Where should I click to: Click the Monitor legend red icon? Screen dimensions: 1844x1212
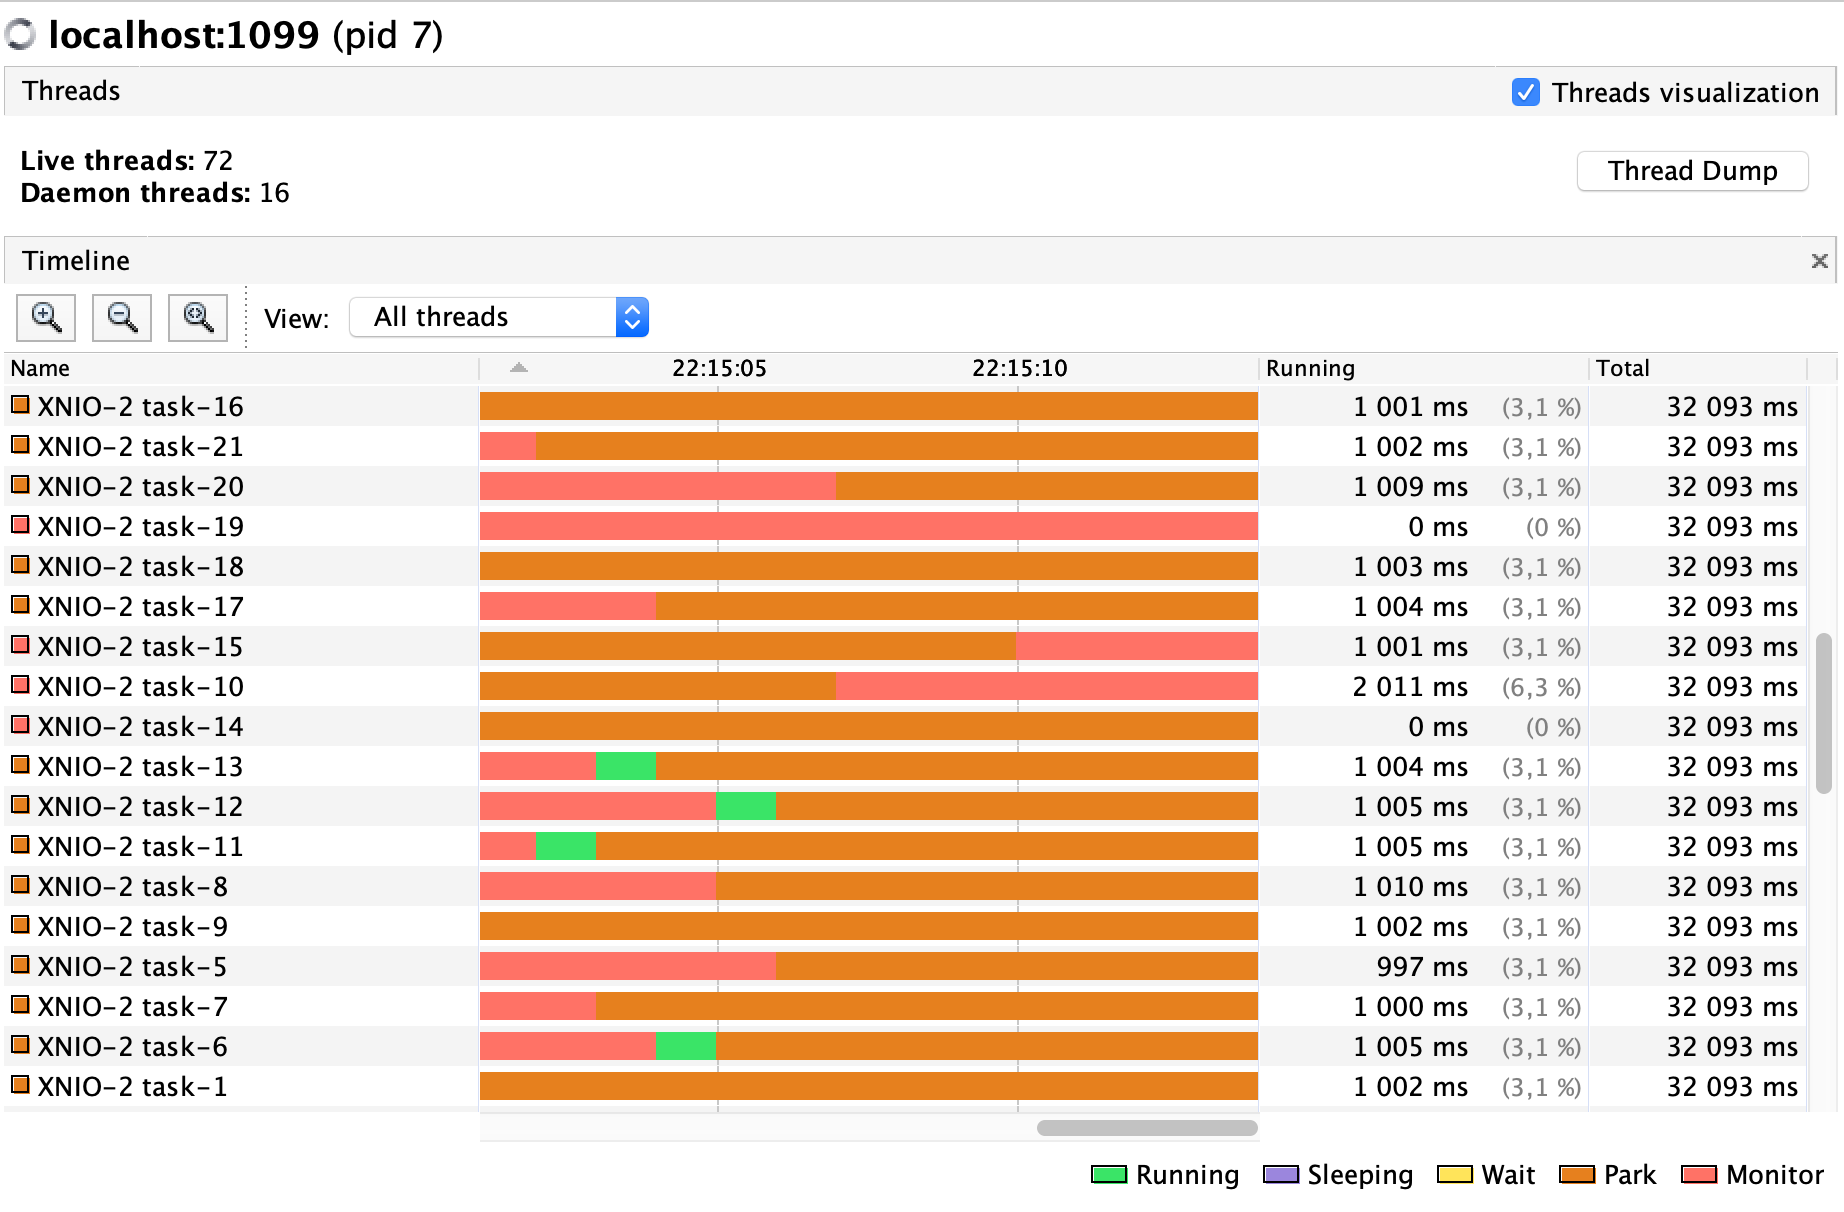click(x=1699, y=1174)
